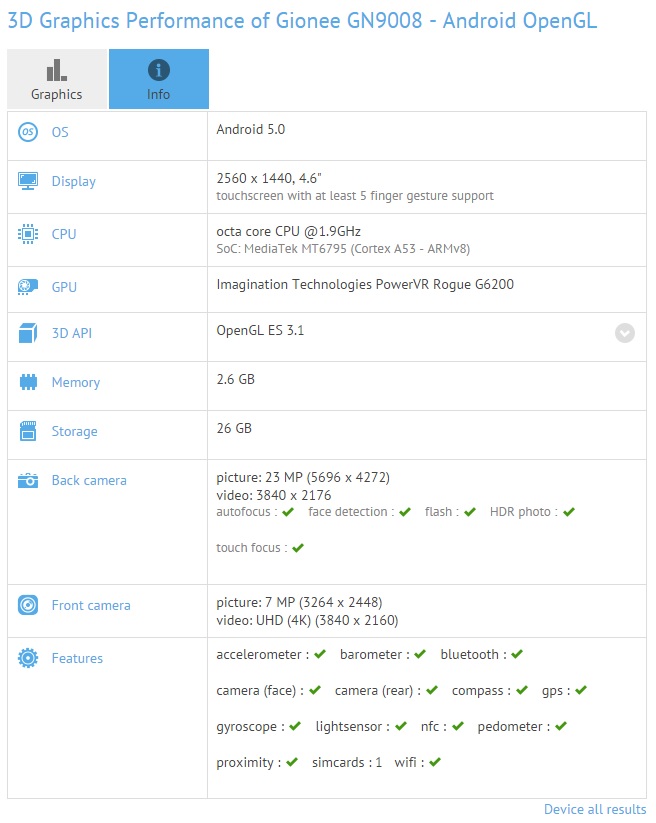Screen dimensions: 656x823
Task: Switch to the Graphics tab
Action: pyautogui.click(x=57, y=79)
